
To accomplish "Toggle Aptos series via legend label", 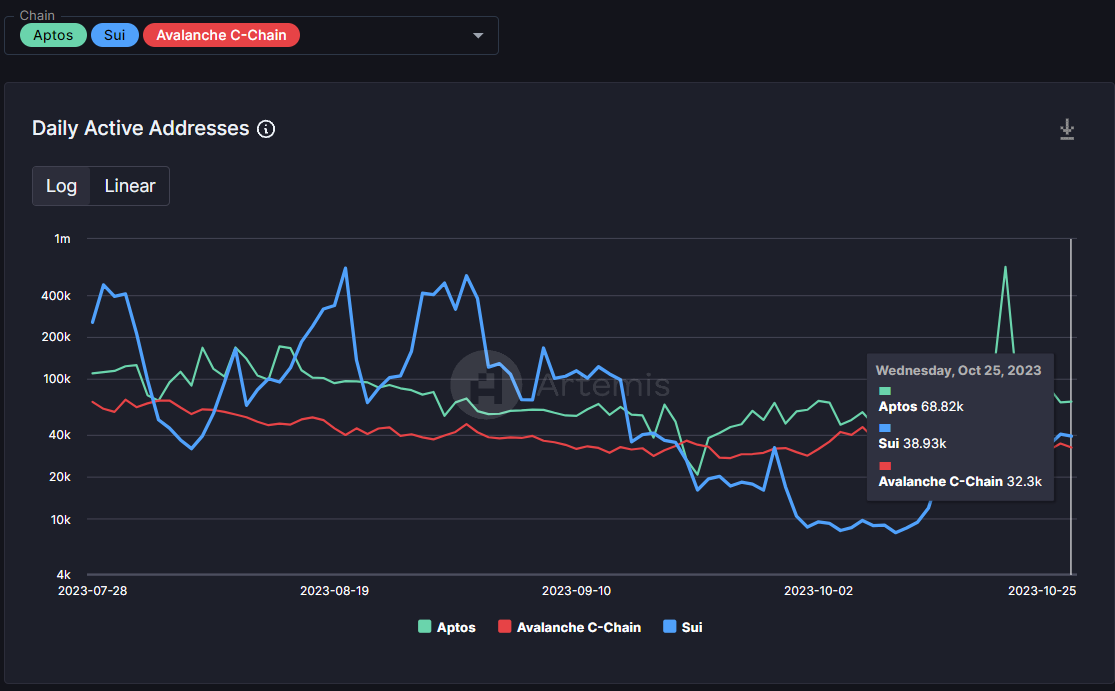I will [x=456, y=627].
